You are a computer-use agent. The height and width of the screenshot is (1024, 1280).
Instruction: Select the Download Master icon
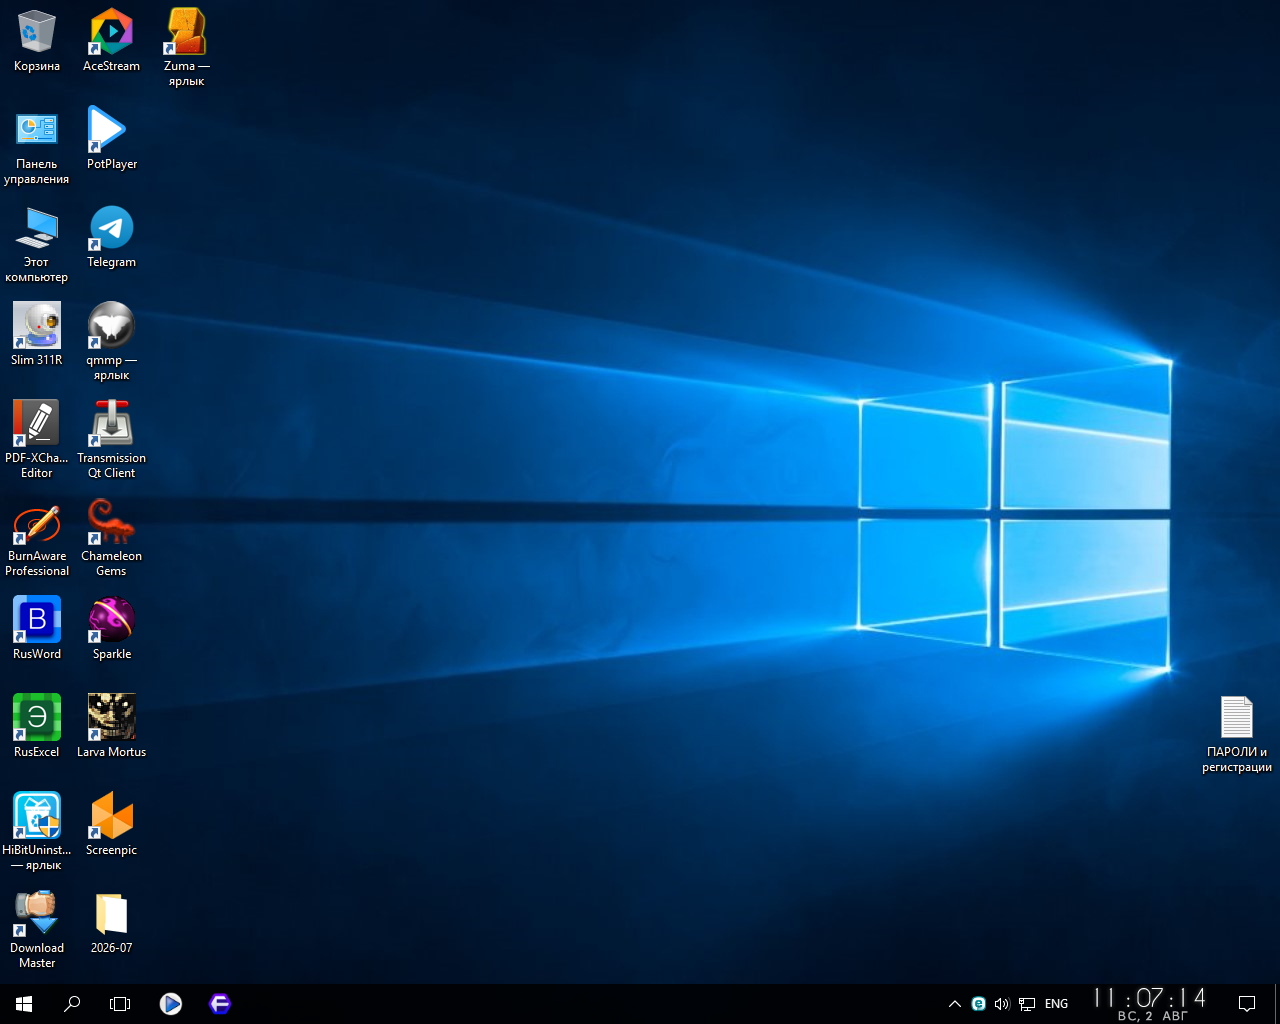coord(37,930)
